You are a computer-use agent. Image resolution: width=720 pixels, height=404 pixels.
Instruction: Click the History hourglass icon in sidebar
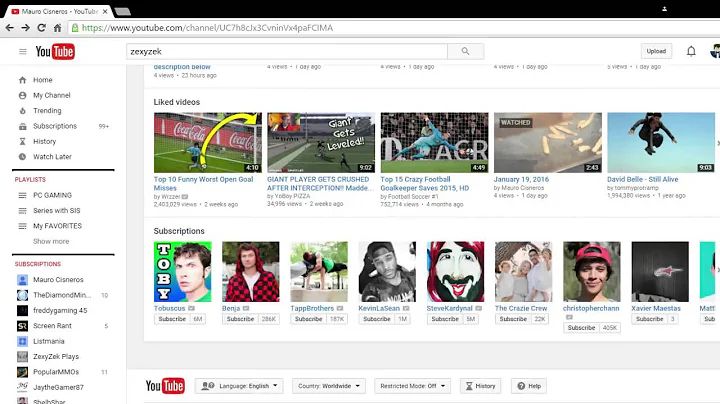pyautogui.click(x=22, y=141)
